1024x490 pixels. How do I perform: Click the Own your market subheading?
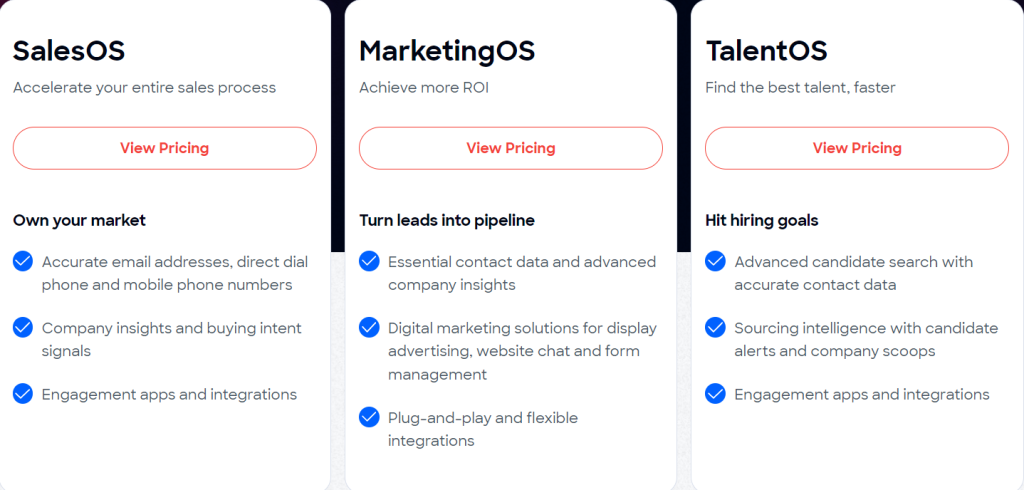pos(79,221)
